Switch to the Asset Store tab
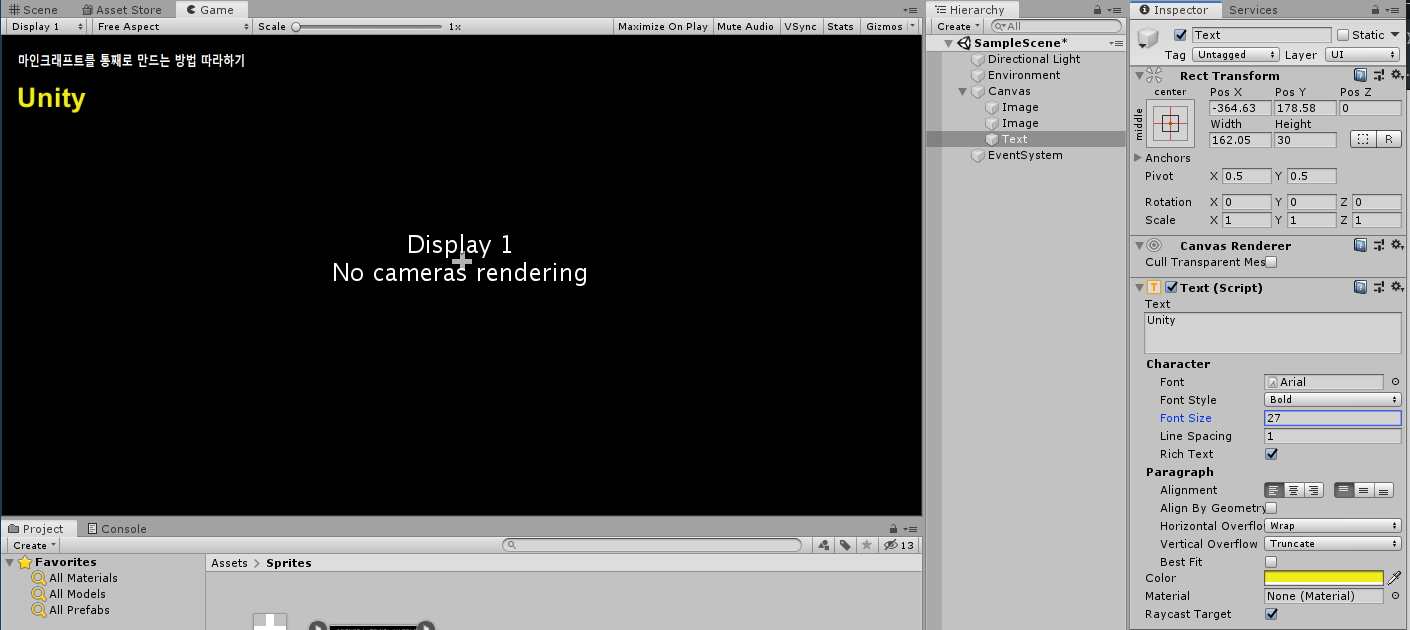The image size is (1410, 630). (x=120, y=10)
